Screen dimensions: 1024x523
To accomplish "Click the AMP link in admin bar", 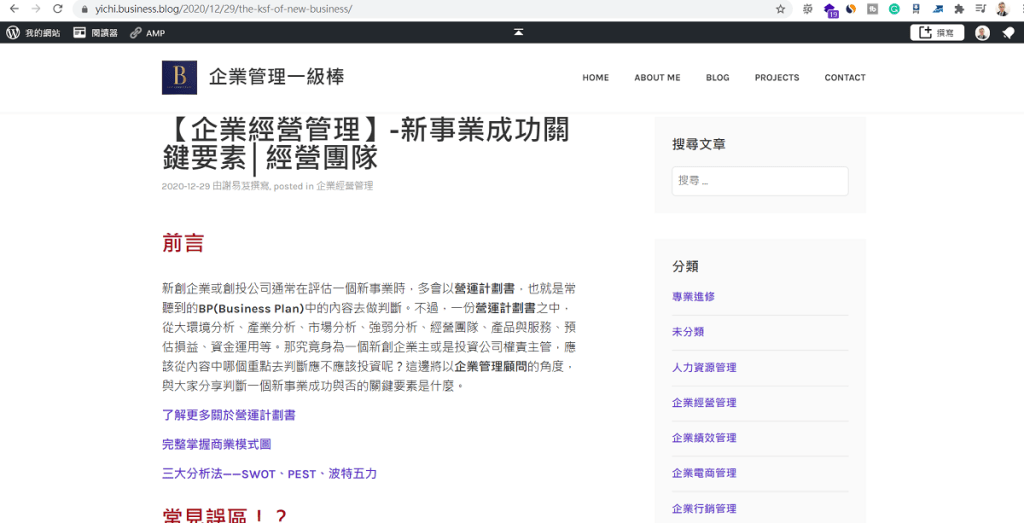I will click(148, 33).
